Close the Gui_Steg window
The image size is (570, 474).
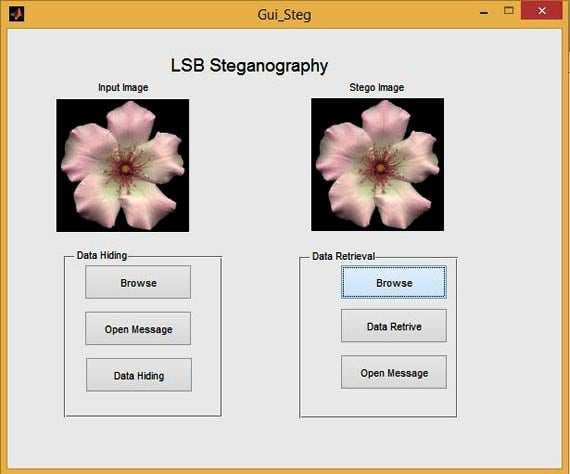coord(542,11)
